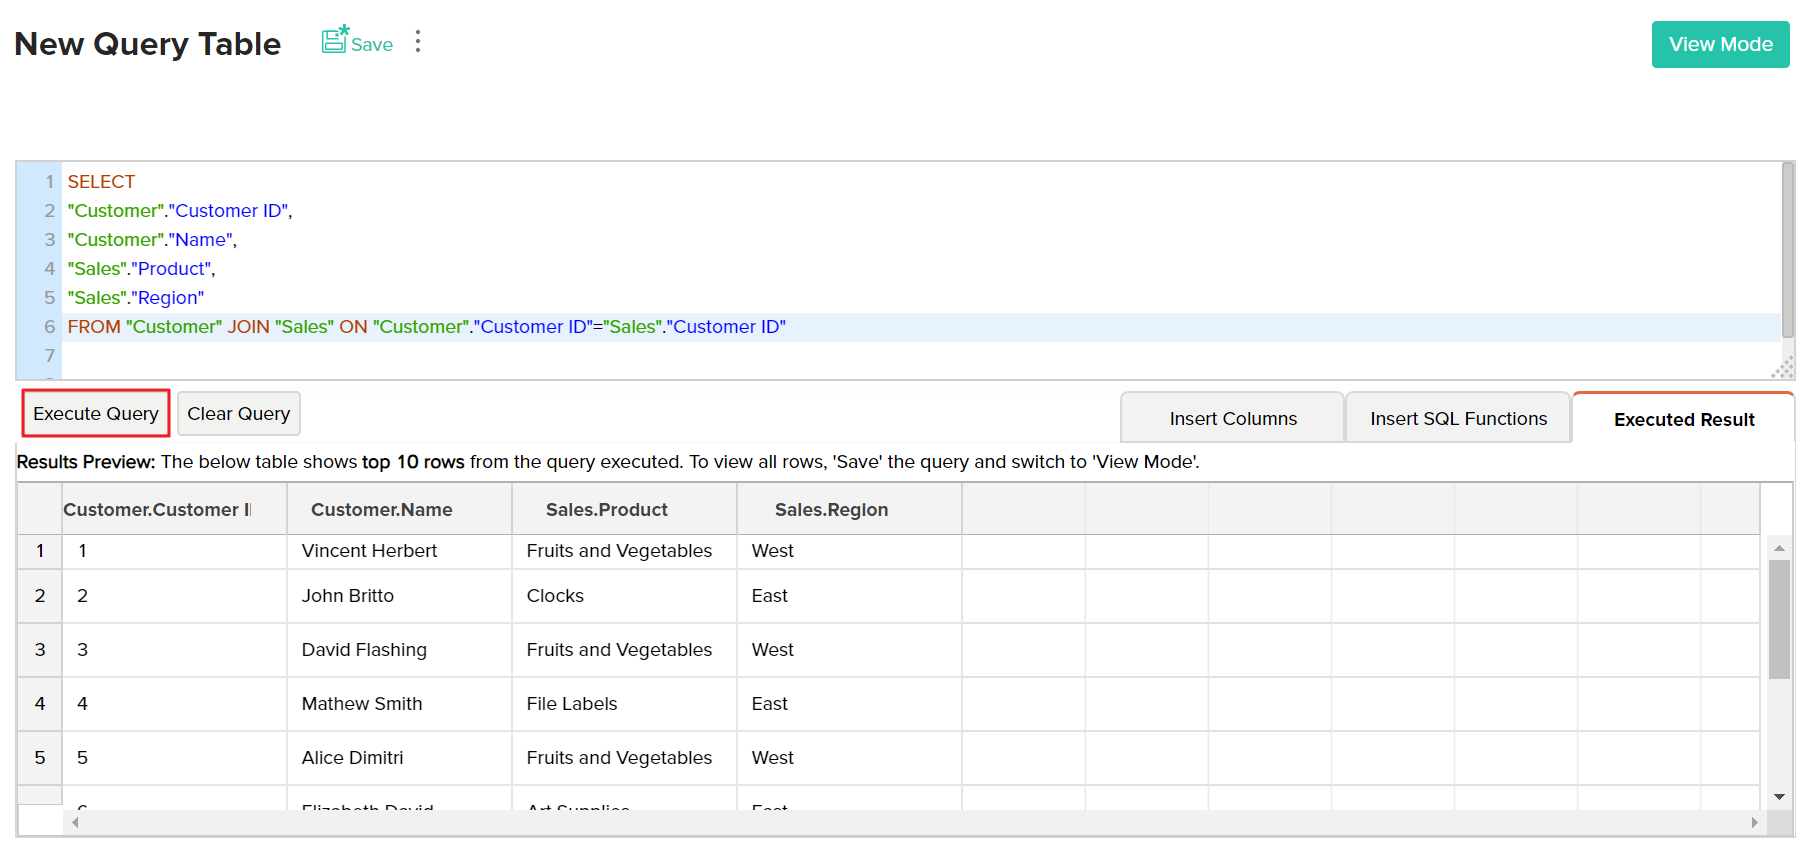Open the Insert SQL Functions tab
The height and width of the screenshot is (847, 1804).
pos(1458,419)
